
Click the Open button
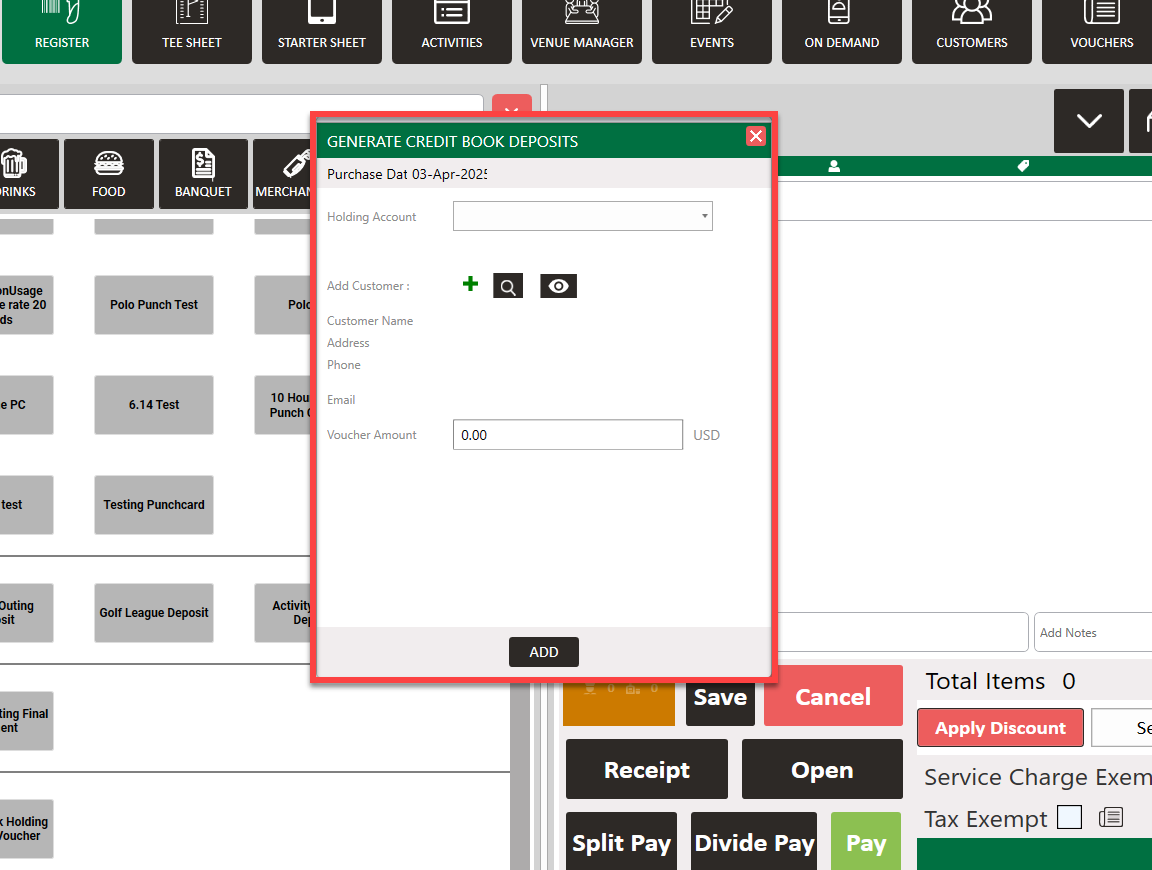[822, 769]
